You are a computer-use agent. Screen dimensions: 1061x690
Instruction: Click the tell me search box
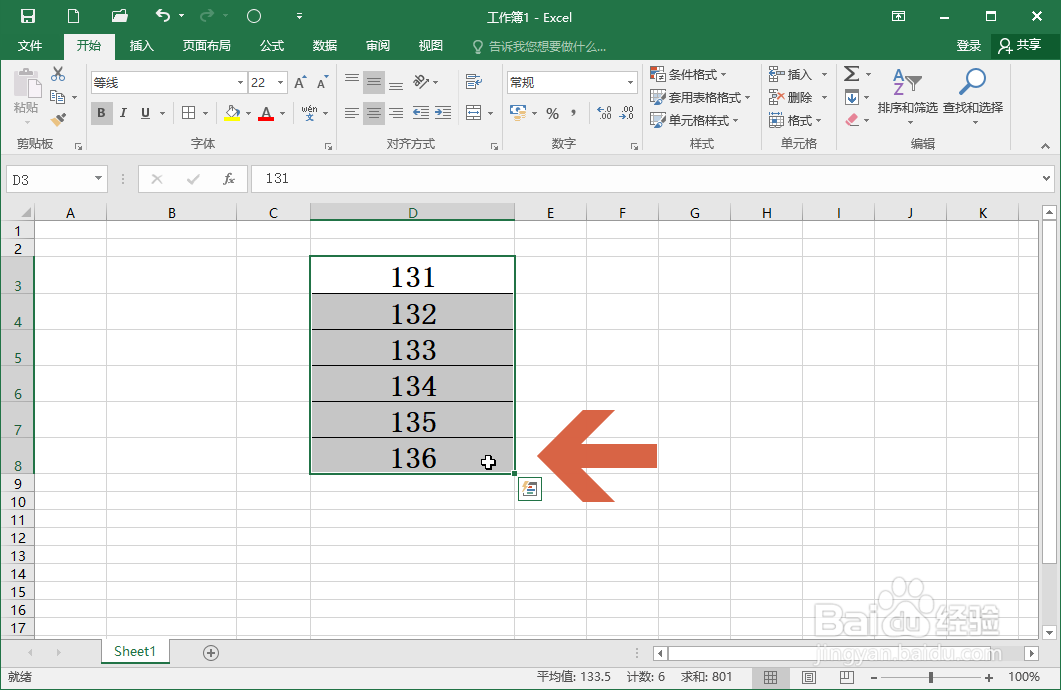tap(539, 46)
